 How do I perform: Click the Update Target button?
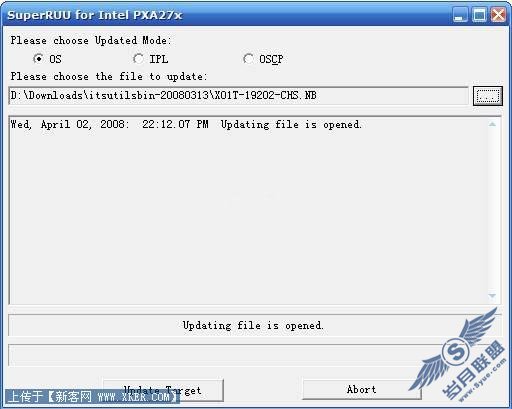163,390
